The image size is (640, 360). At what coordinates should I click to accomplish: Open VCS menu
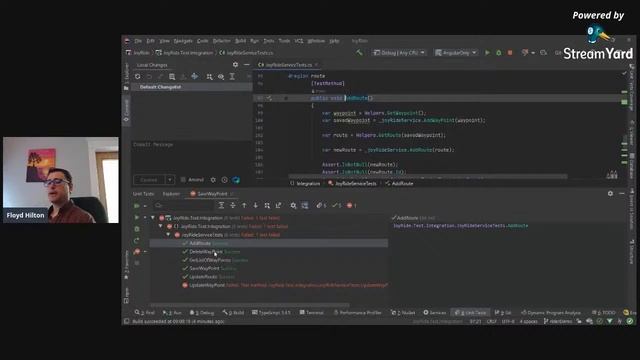299,41
